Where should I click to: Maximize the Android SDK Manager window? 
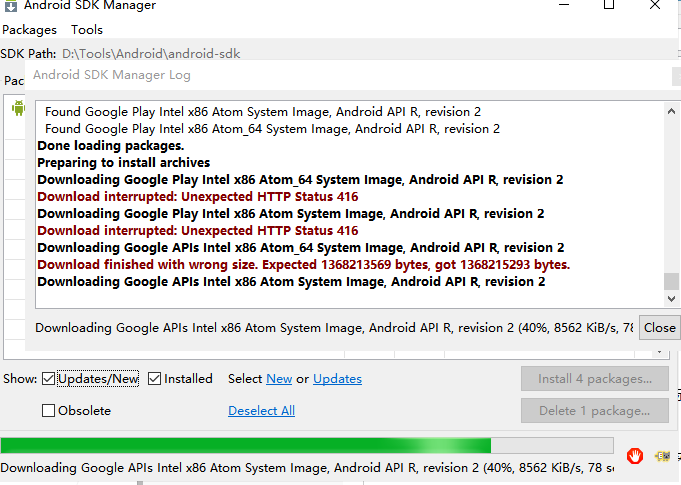609,5
